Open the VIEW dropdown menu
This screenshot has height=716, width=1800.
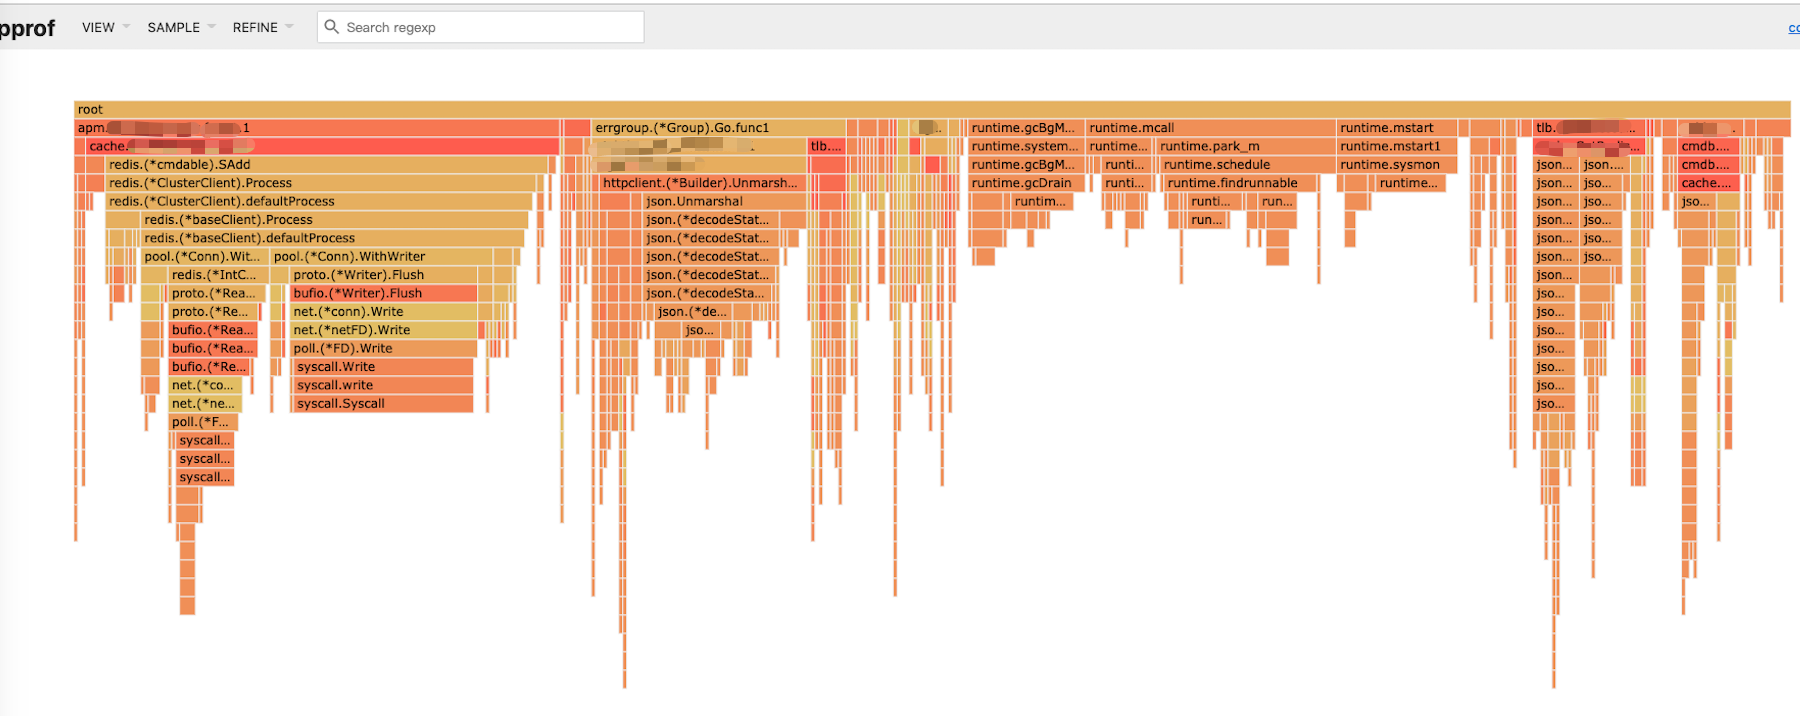point(105,27)
